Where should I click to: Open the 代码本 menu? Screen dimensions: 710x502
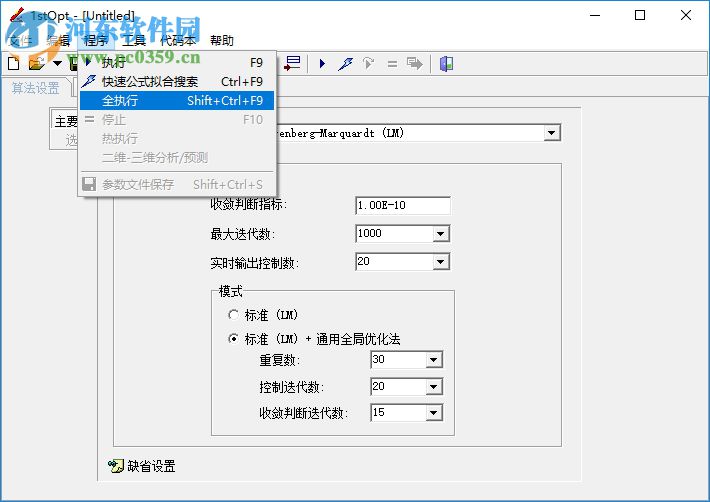(178, 41)
